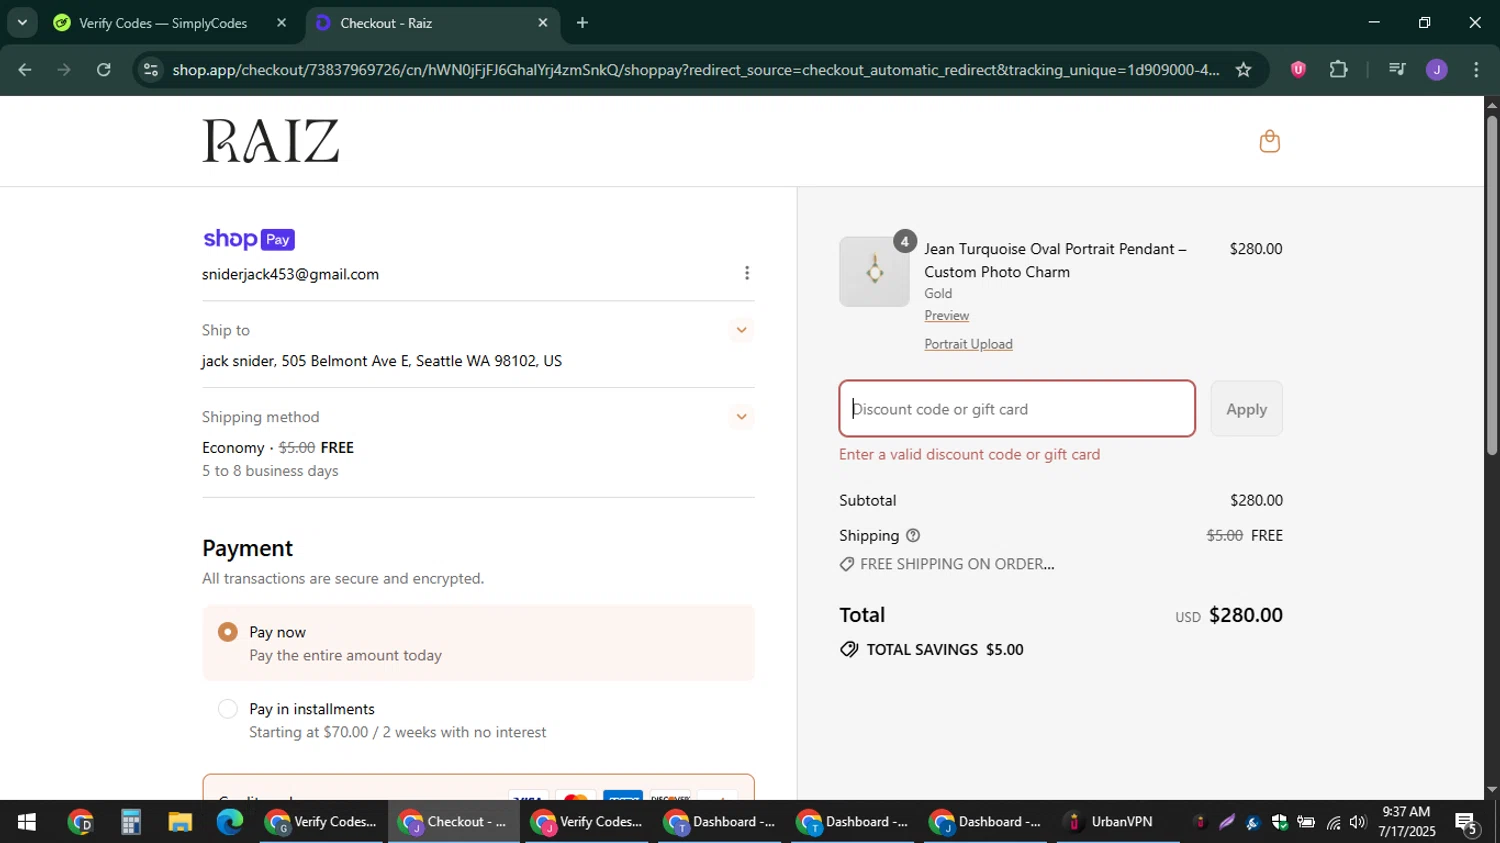Open the clock and date in taskbar
This screenshot has width=1500, height=843.
coord(1406,822)
